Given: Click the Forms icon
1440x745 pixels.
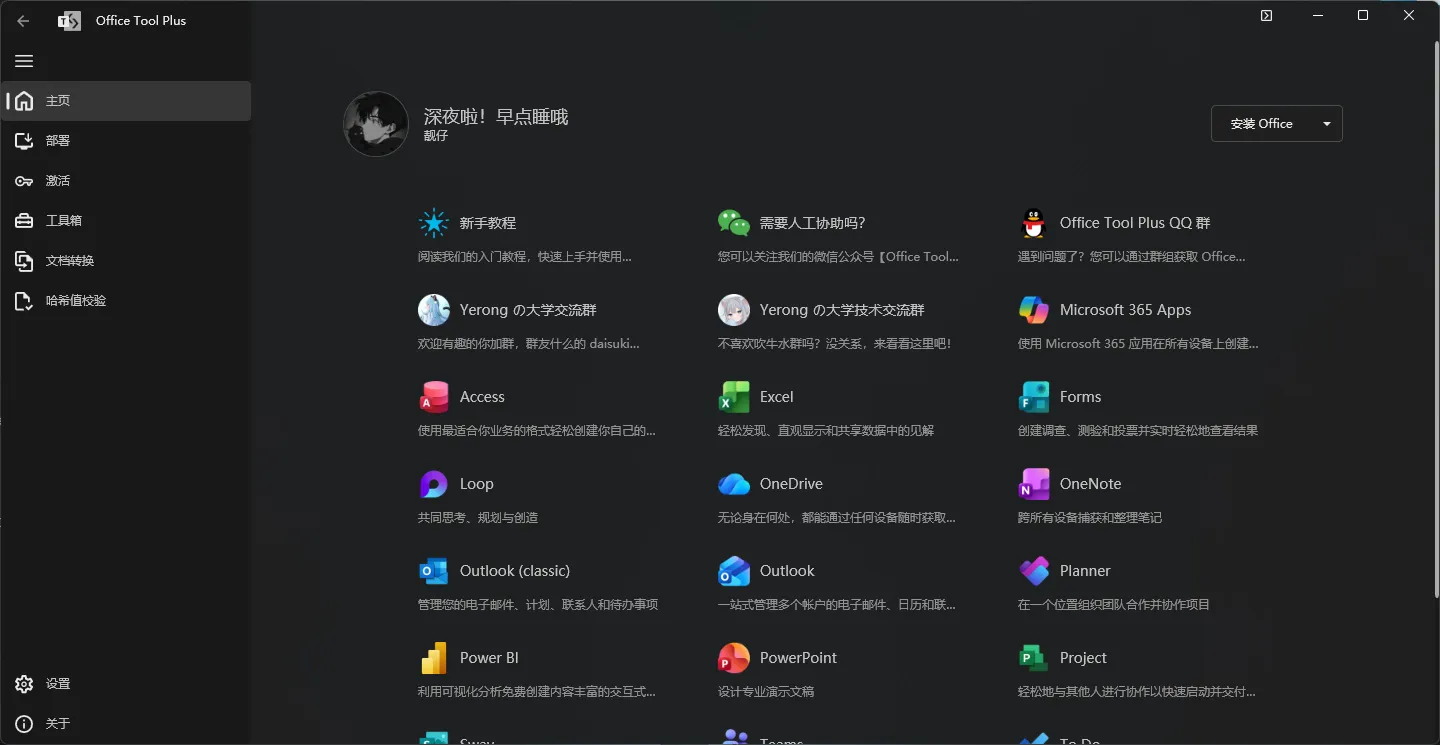Looking at the screenshot, I should click(x=1034, y=397).
